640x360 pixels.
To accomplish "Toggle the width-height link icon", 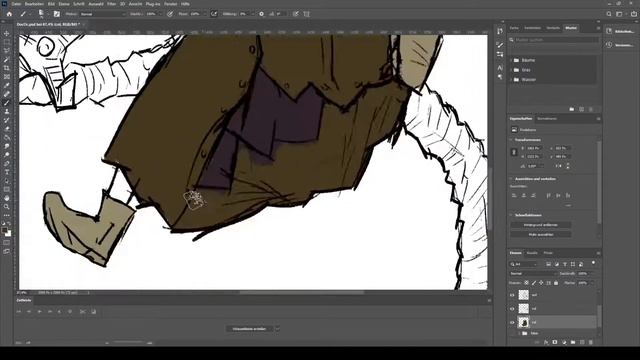I will 514,152.
